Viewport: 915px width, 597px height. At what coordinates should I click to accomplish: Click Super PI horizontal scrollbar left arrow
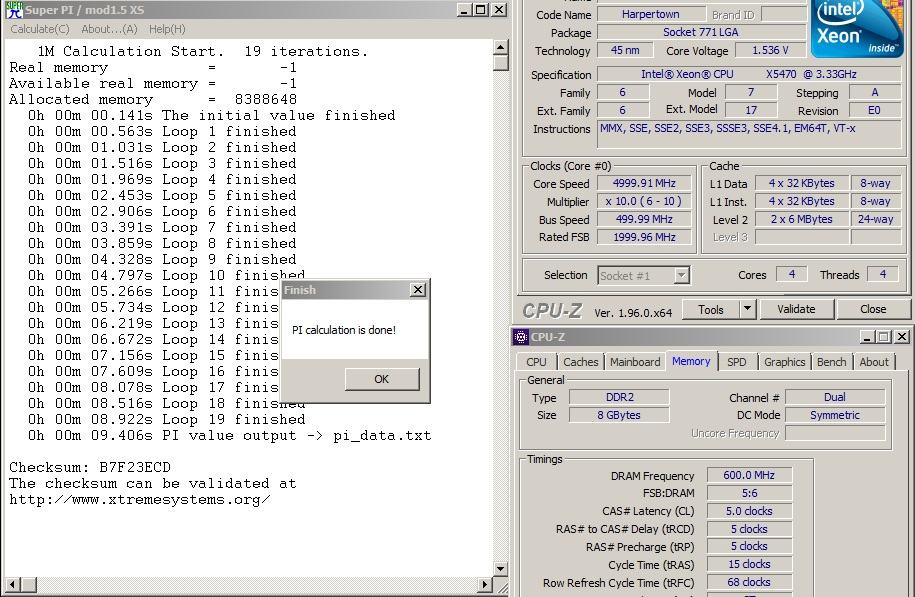pyautogui.click(x=13, y=584)
